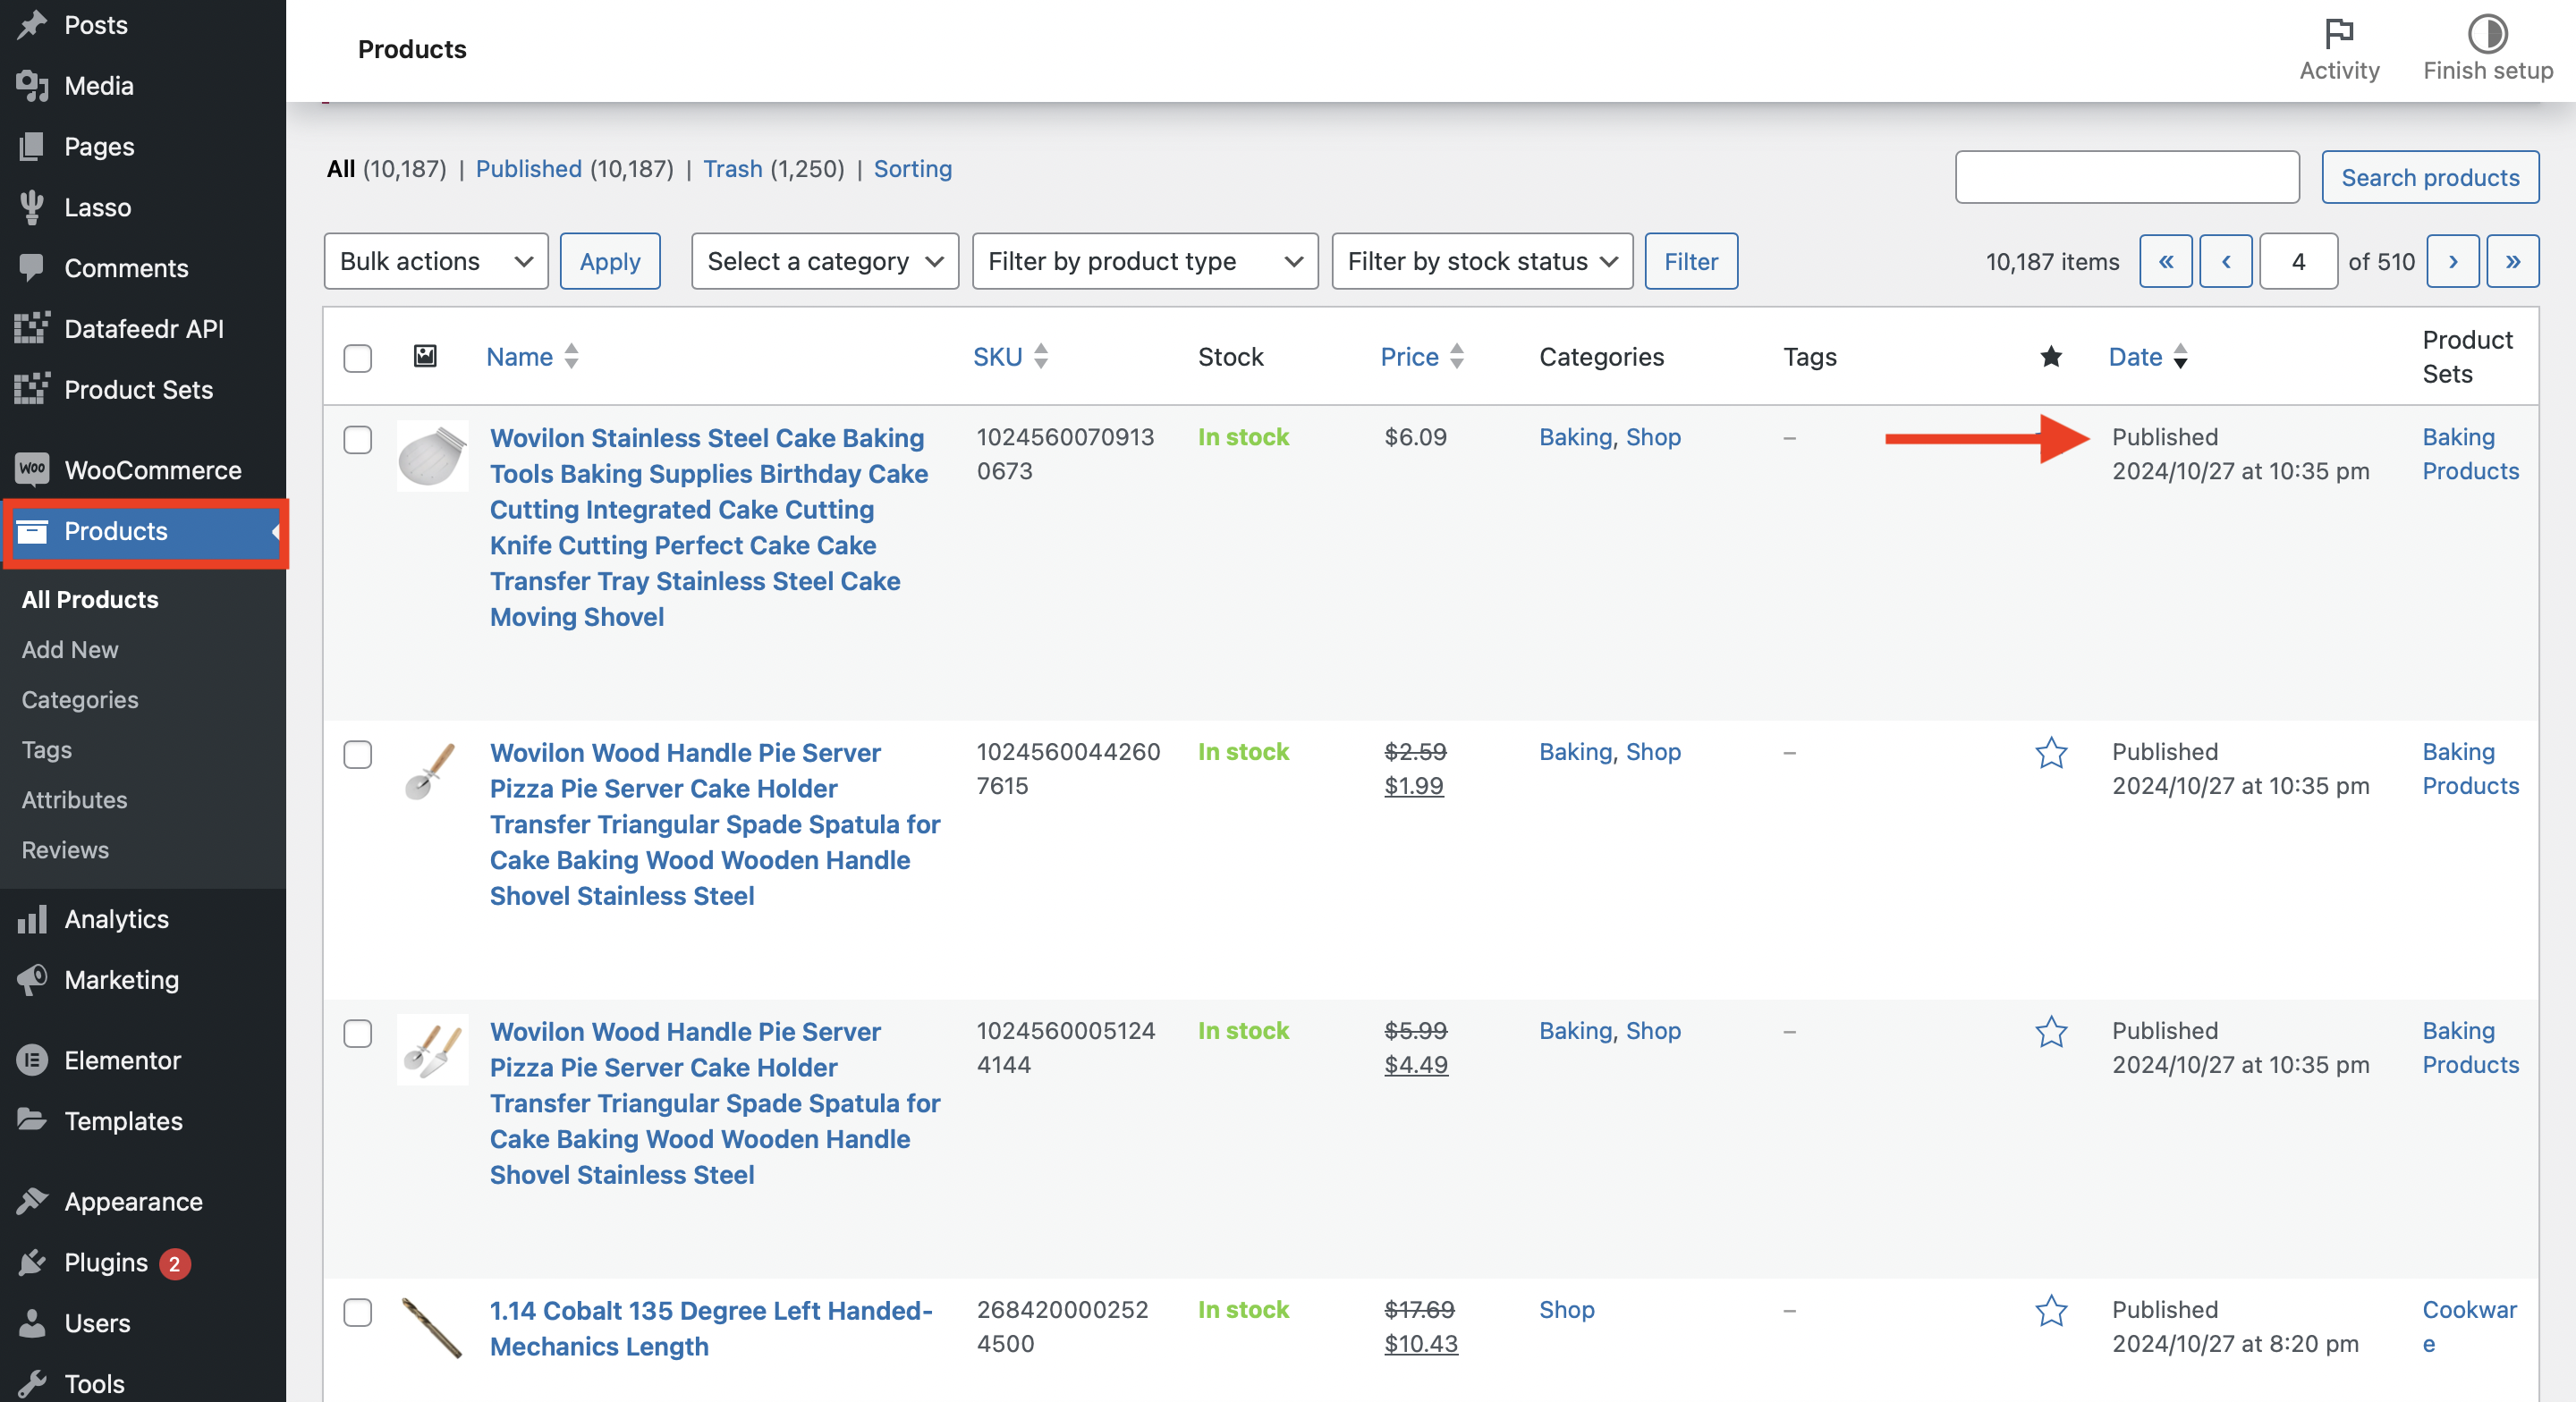Open Cookware product set link
The height and width of the screenshot is (1402, 2576).
(2469, 1326)
